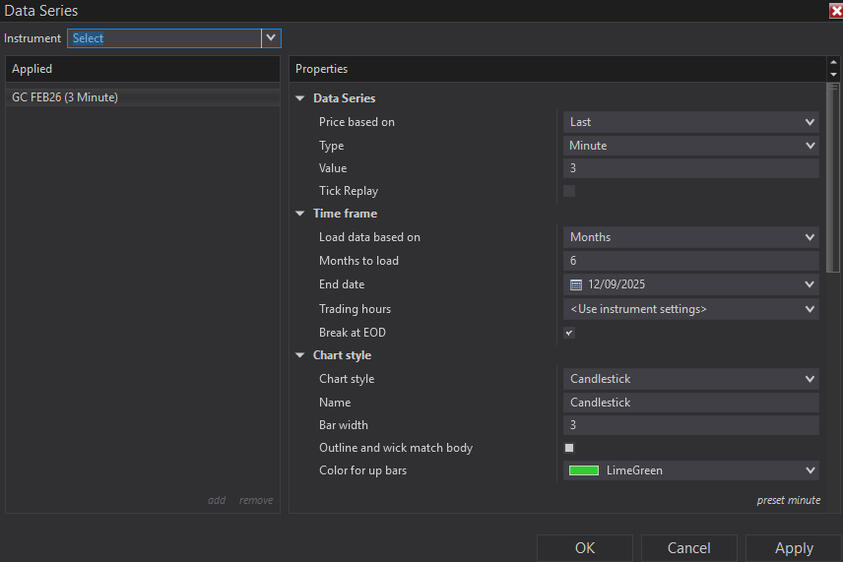Click the LimeGreen color swatch for up bars
843x562 pixels.
pyautogui.click(x=584, y=471)
